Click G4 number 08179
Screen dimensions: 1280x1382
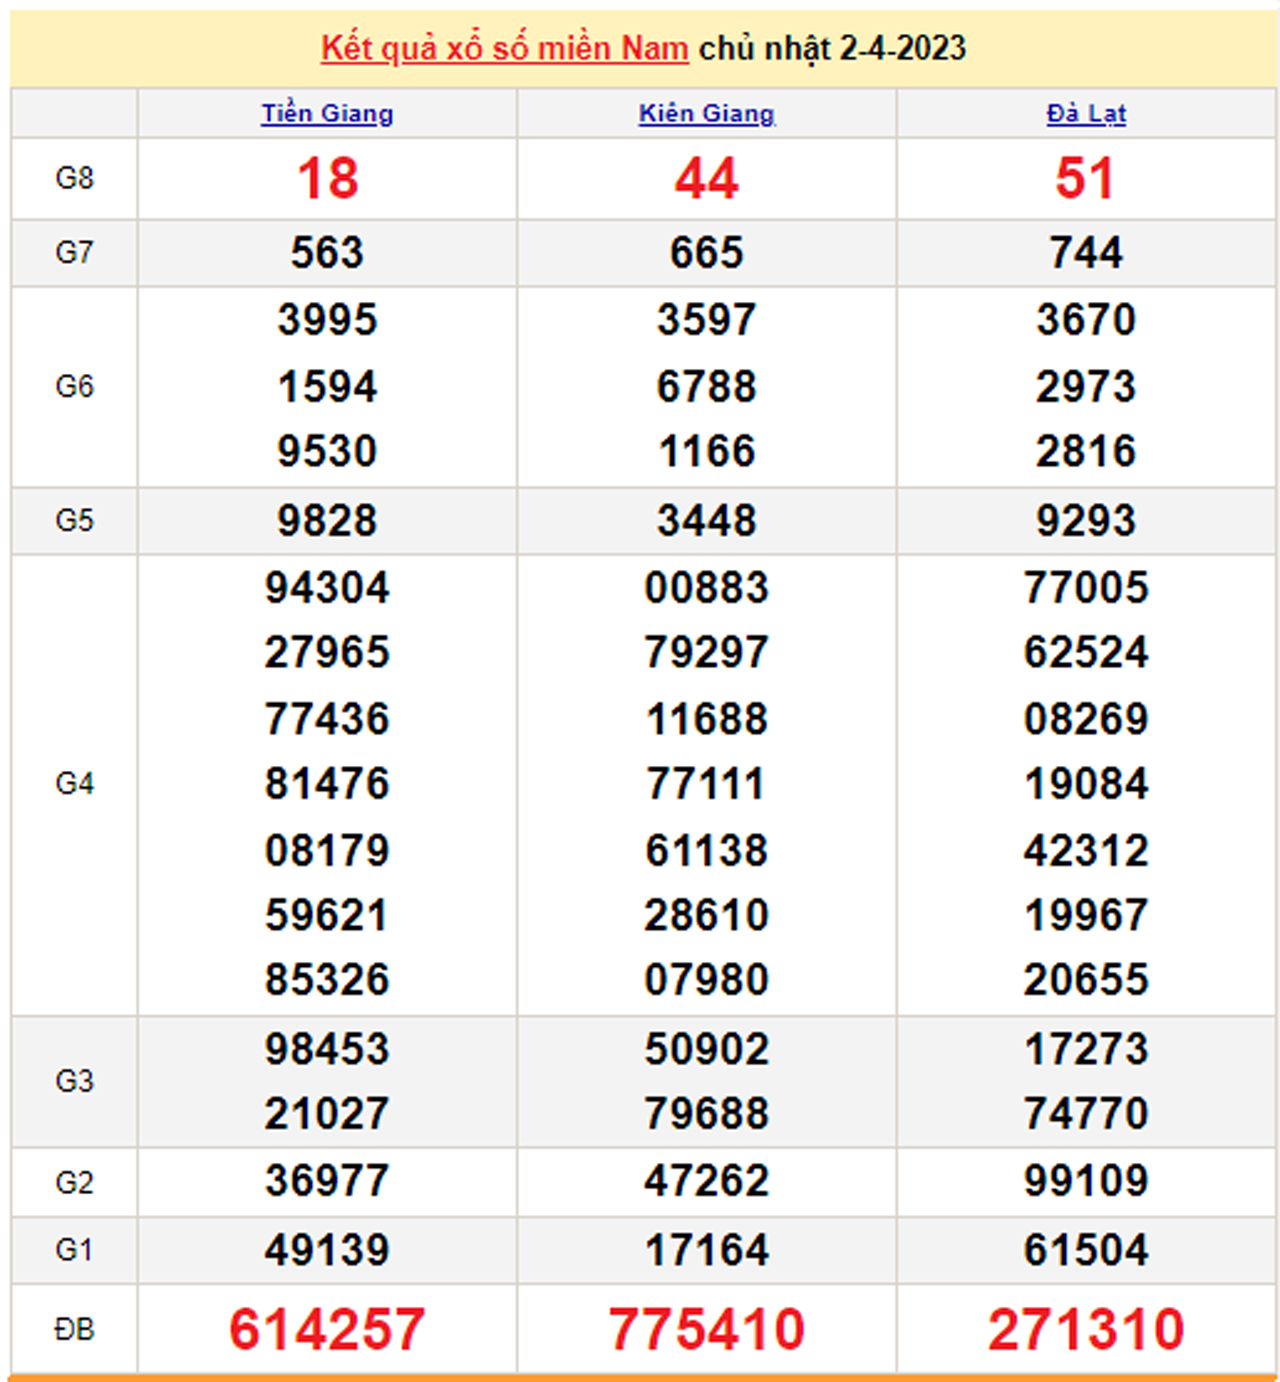327,851
